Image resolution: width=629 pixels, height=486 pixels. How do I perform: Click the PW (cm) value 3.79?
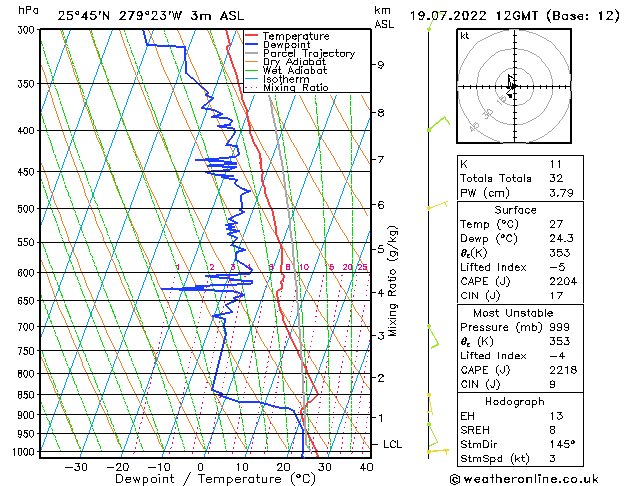[x=561, y=192]
